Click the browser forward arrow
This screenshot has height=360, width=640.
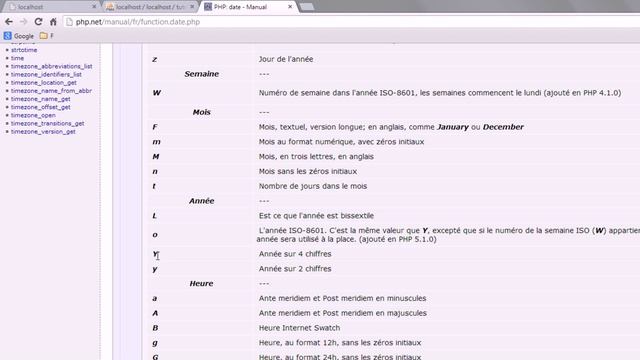pyautogui.click(x=23, y=22)
